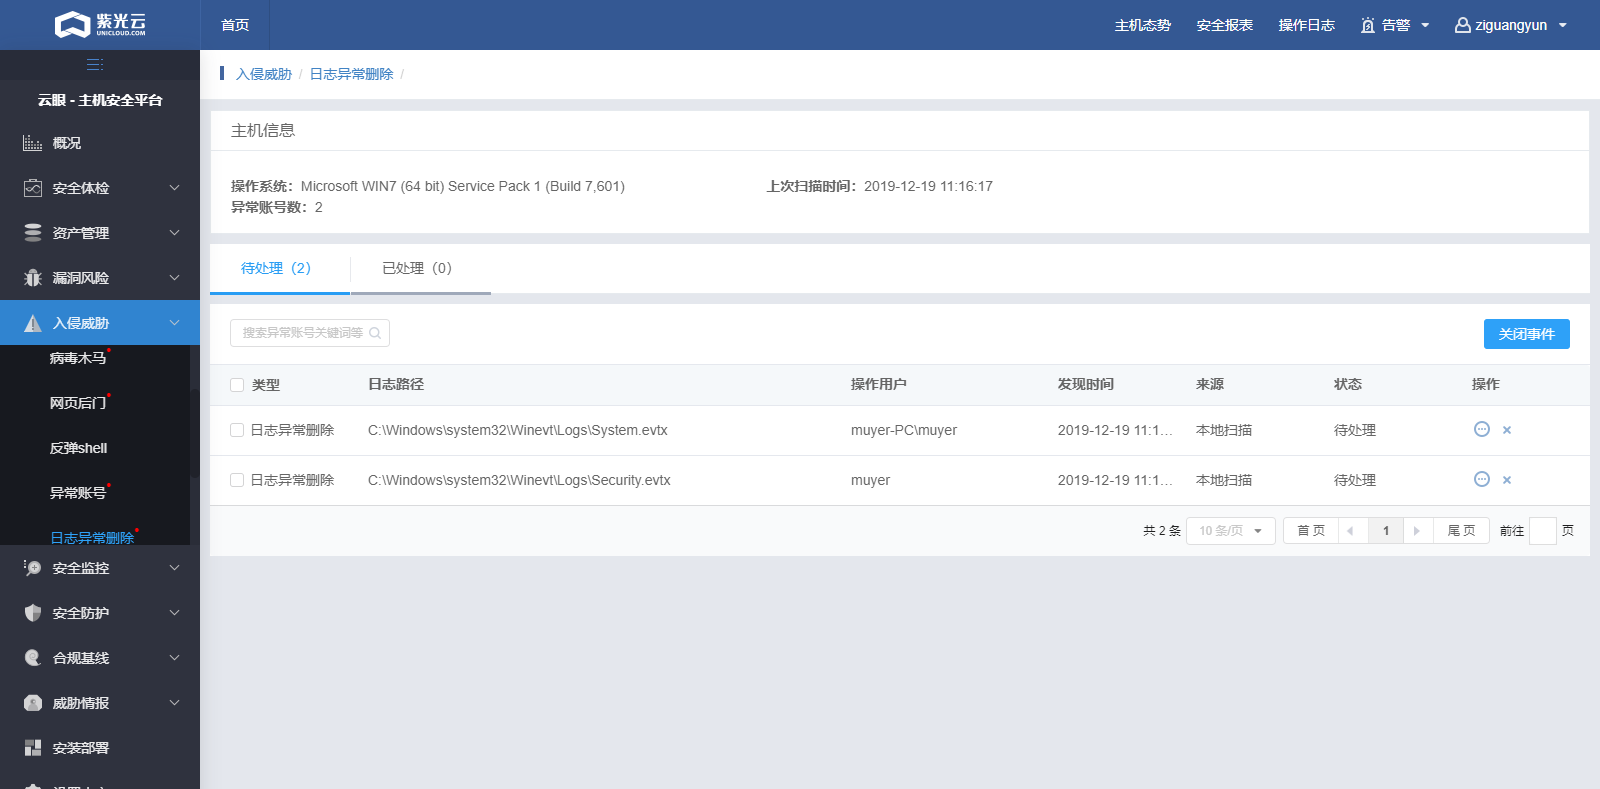Click the search magnifier icon in search box
This screenshot has width=1600, height=789.
pos(375,333)
